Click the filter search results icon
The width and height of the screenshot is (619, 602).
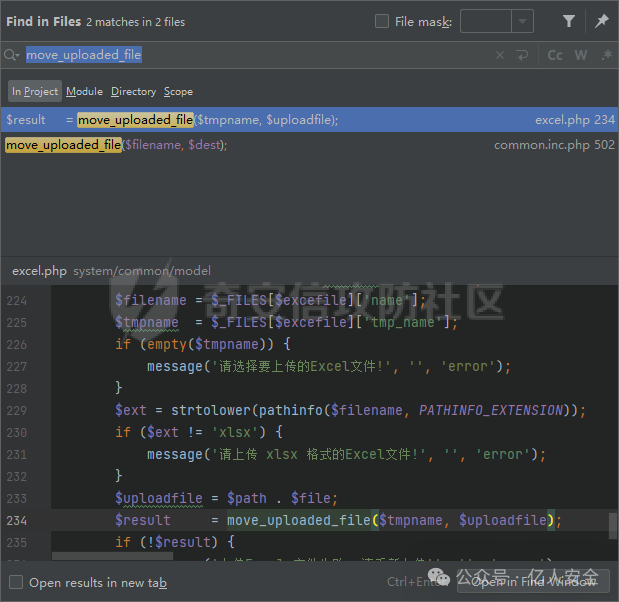tap(568, 21)
